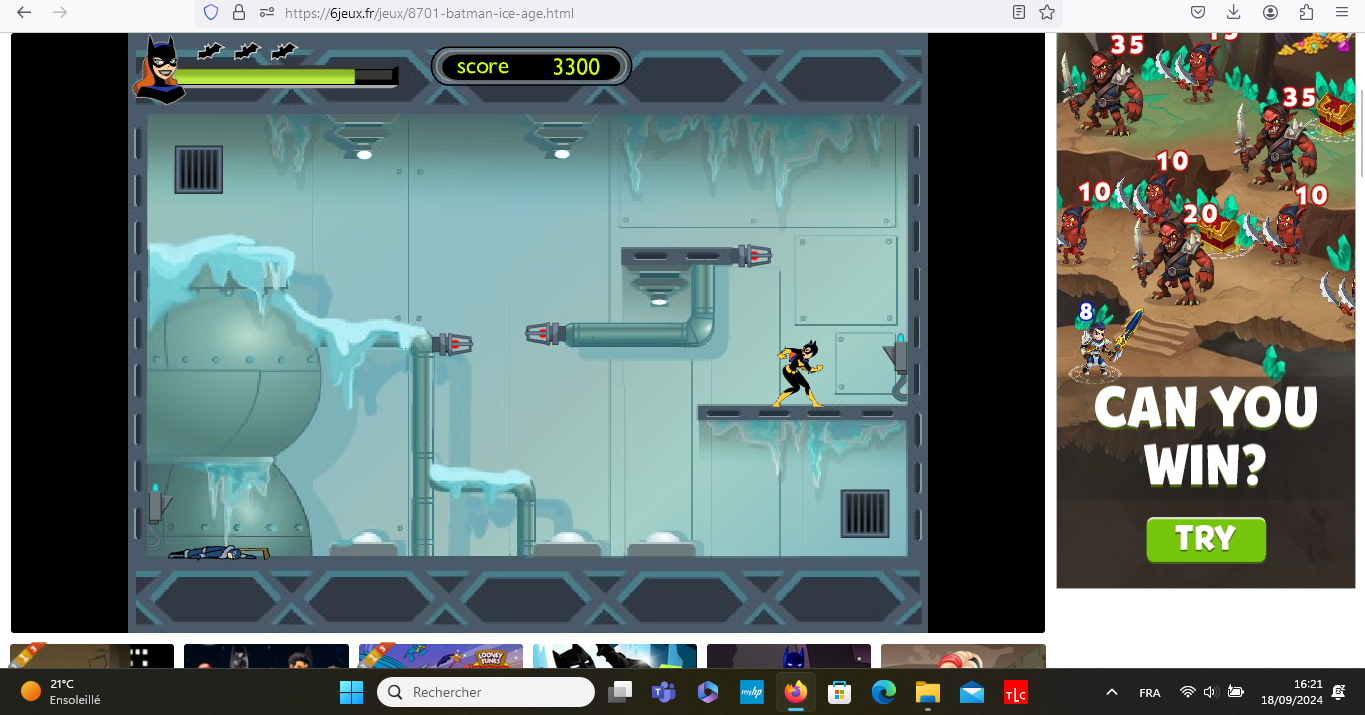Open the weather widget showing 21°C
This screenshot has width=1365, height=715.
click(x=62, y=691)
